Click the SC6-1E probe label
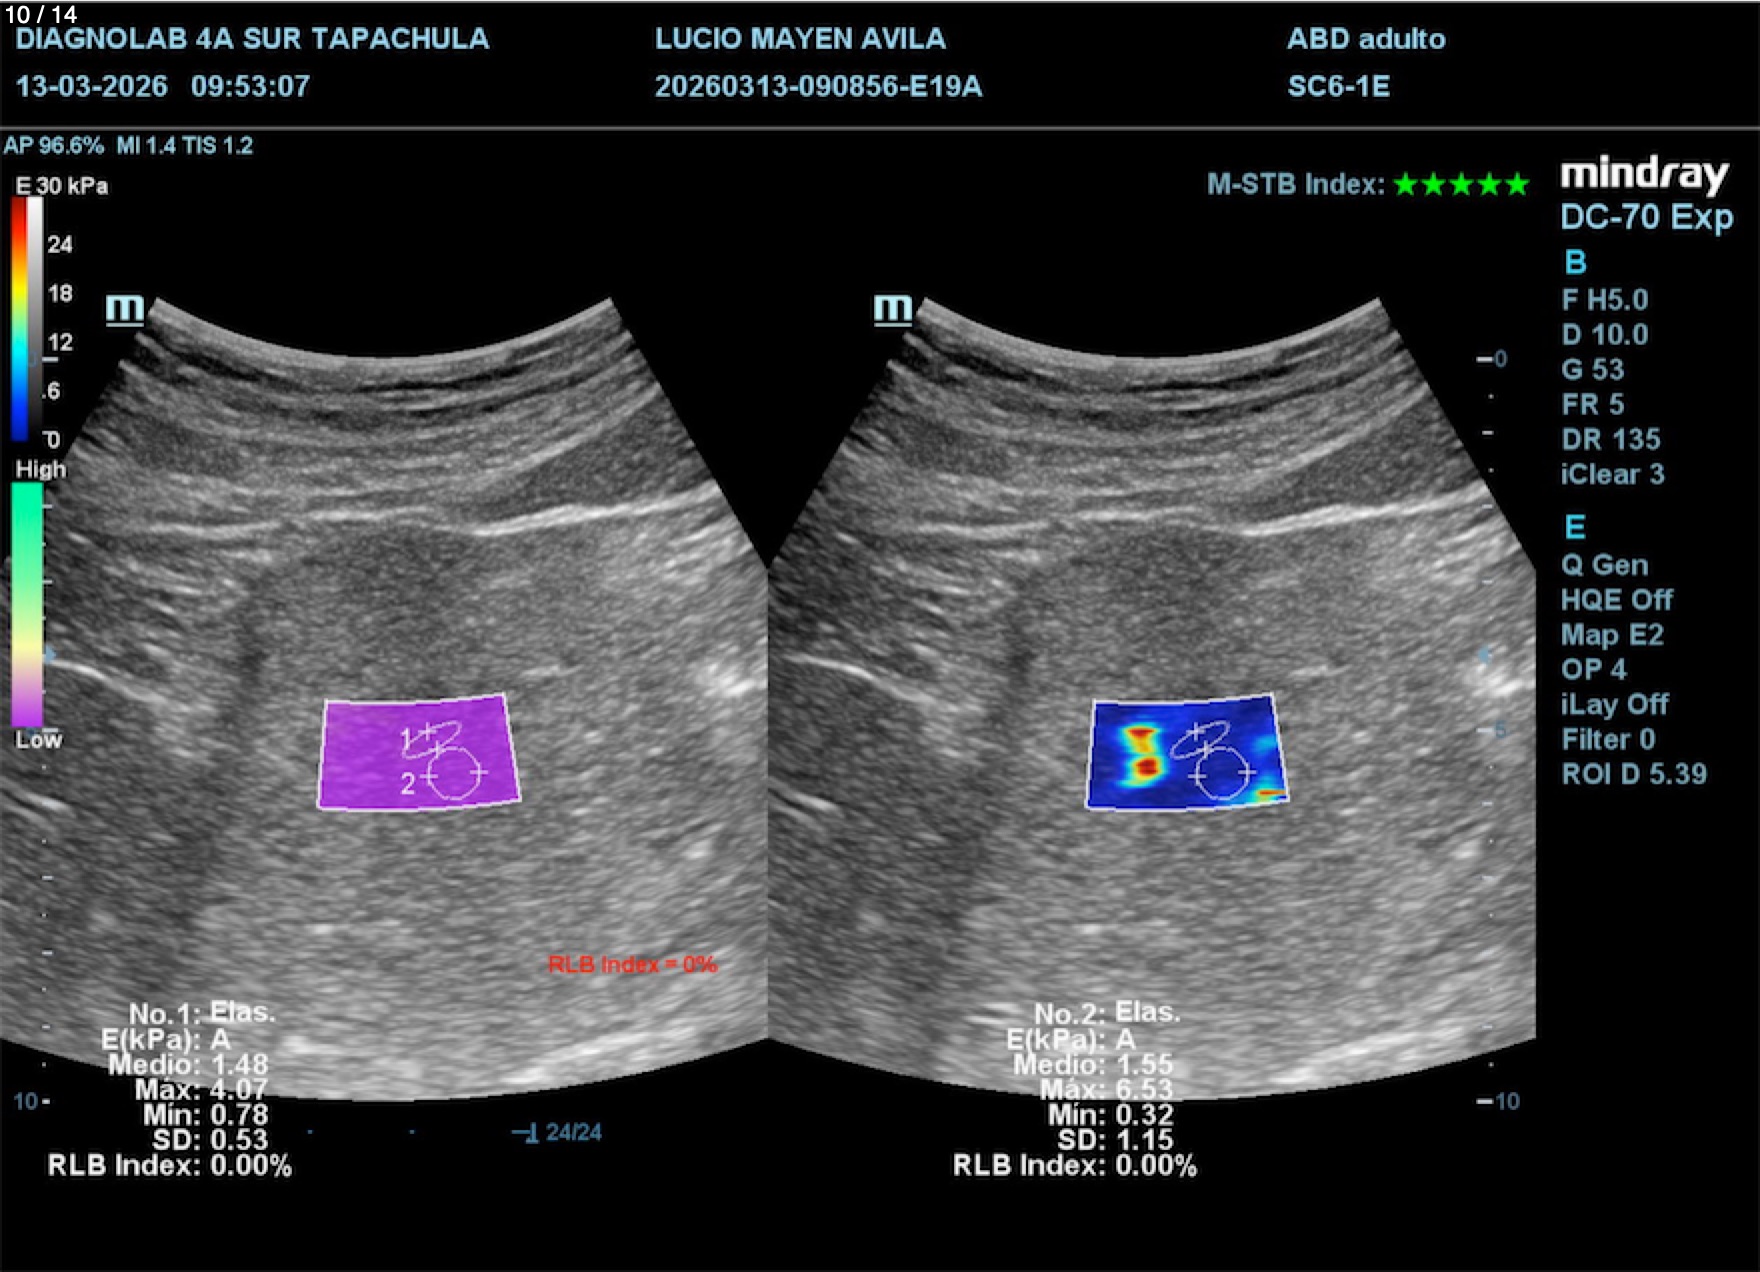 [1338, 87]
